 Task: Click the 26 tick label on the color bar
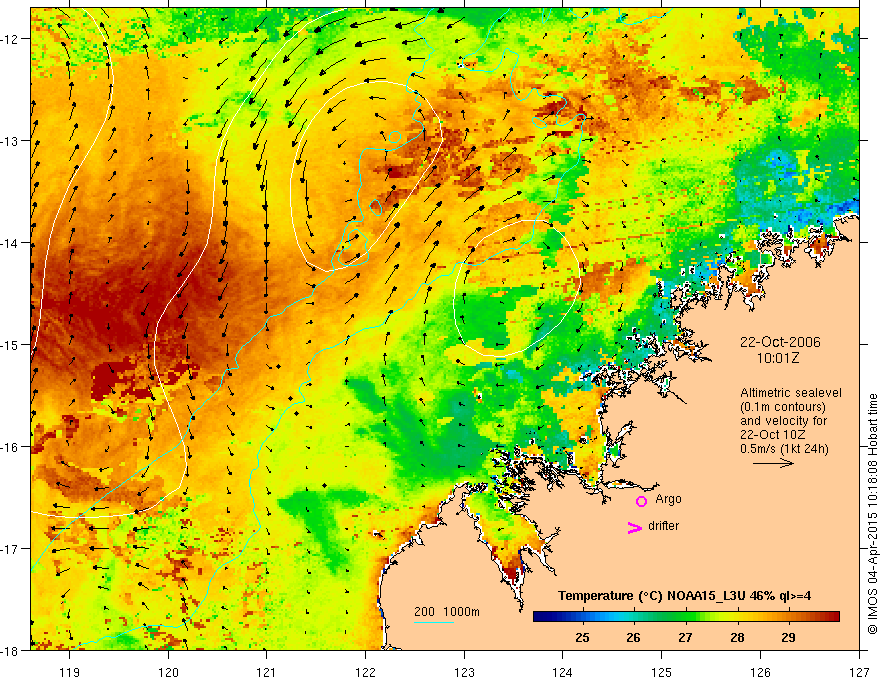pos(634,637)
